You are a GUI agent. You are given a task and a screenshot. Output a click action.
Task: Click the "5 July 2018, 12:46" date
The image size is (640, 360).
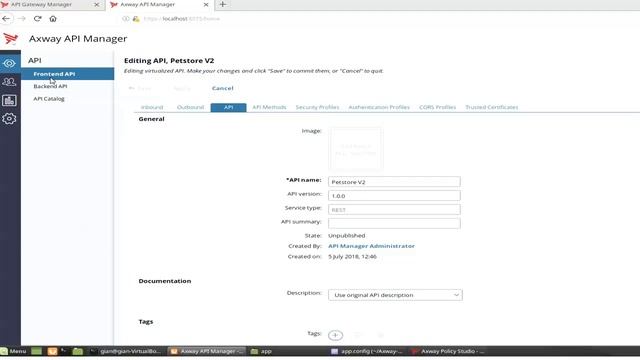[352, 257]
